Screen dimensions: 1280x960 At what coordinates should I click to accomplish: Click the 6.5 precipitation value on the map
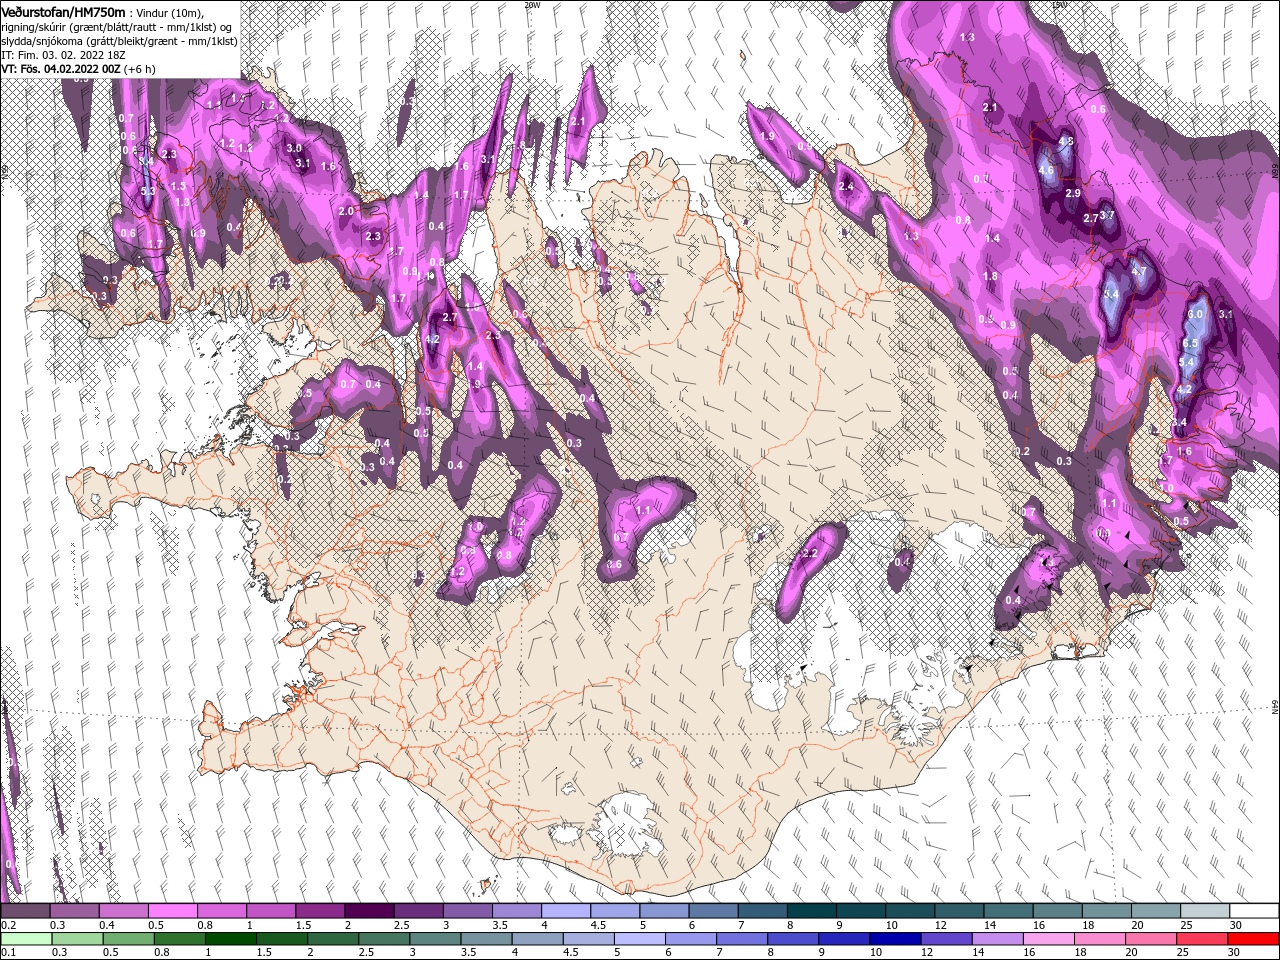pos(1190,343)
